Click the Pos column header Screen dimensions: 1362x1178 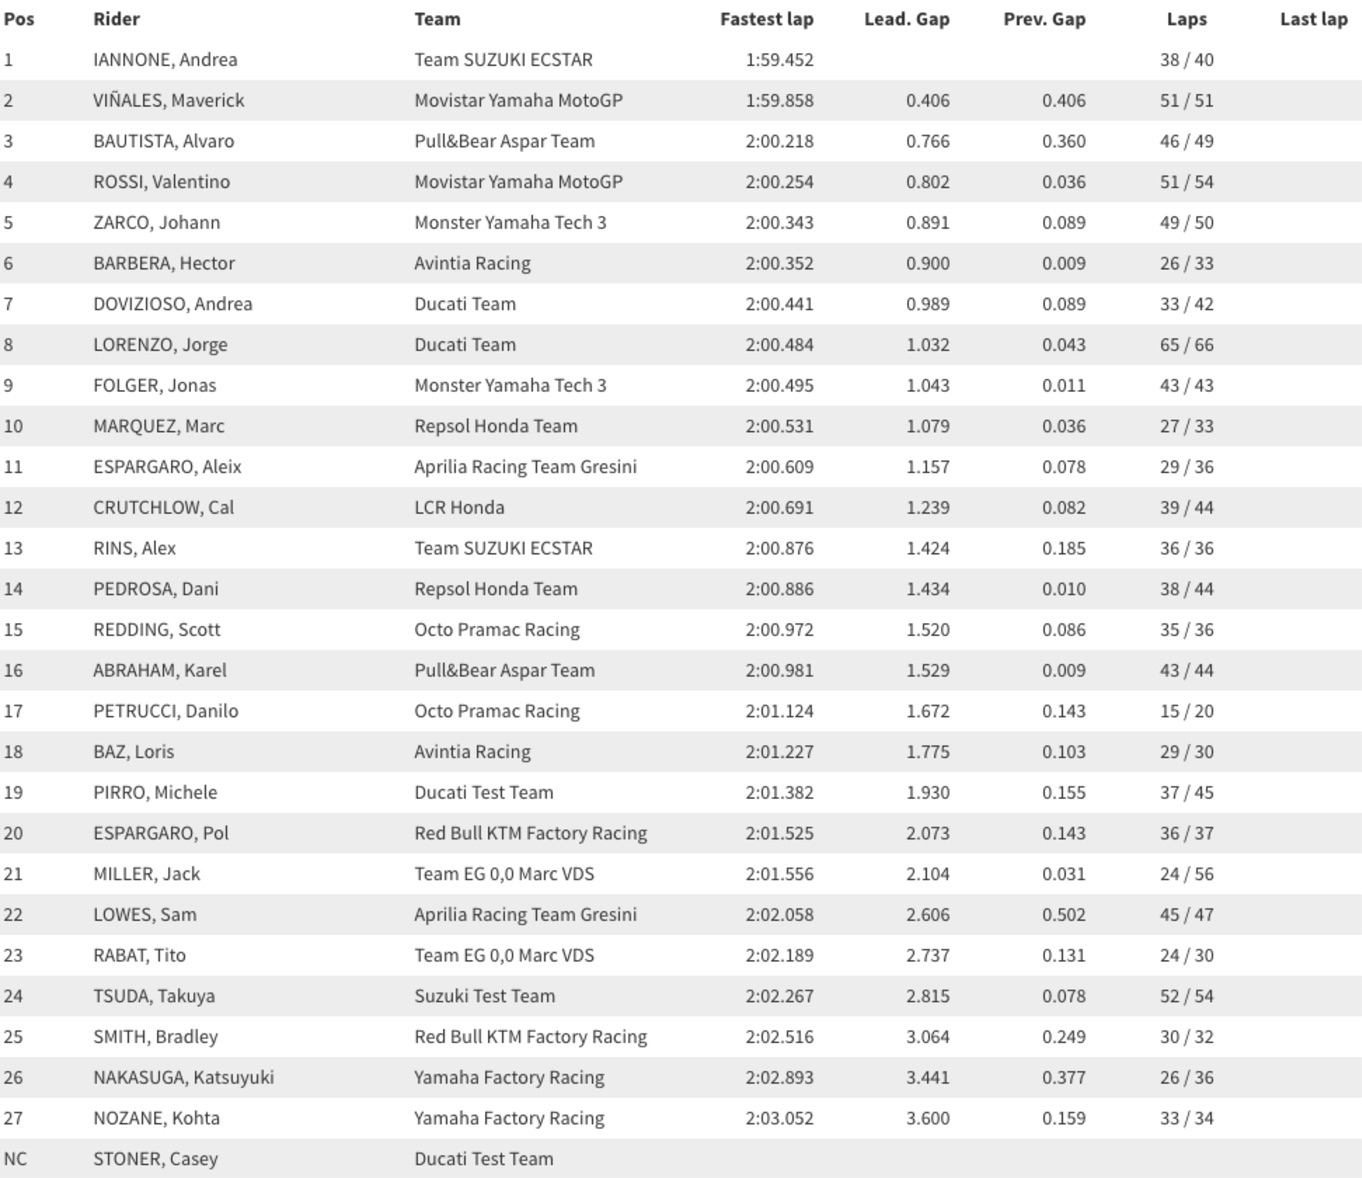[19, 19]
